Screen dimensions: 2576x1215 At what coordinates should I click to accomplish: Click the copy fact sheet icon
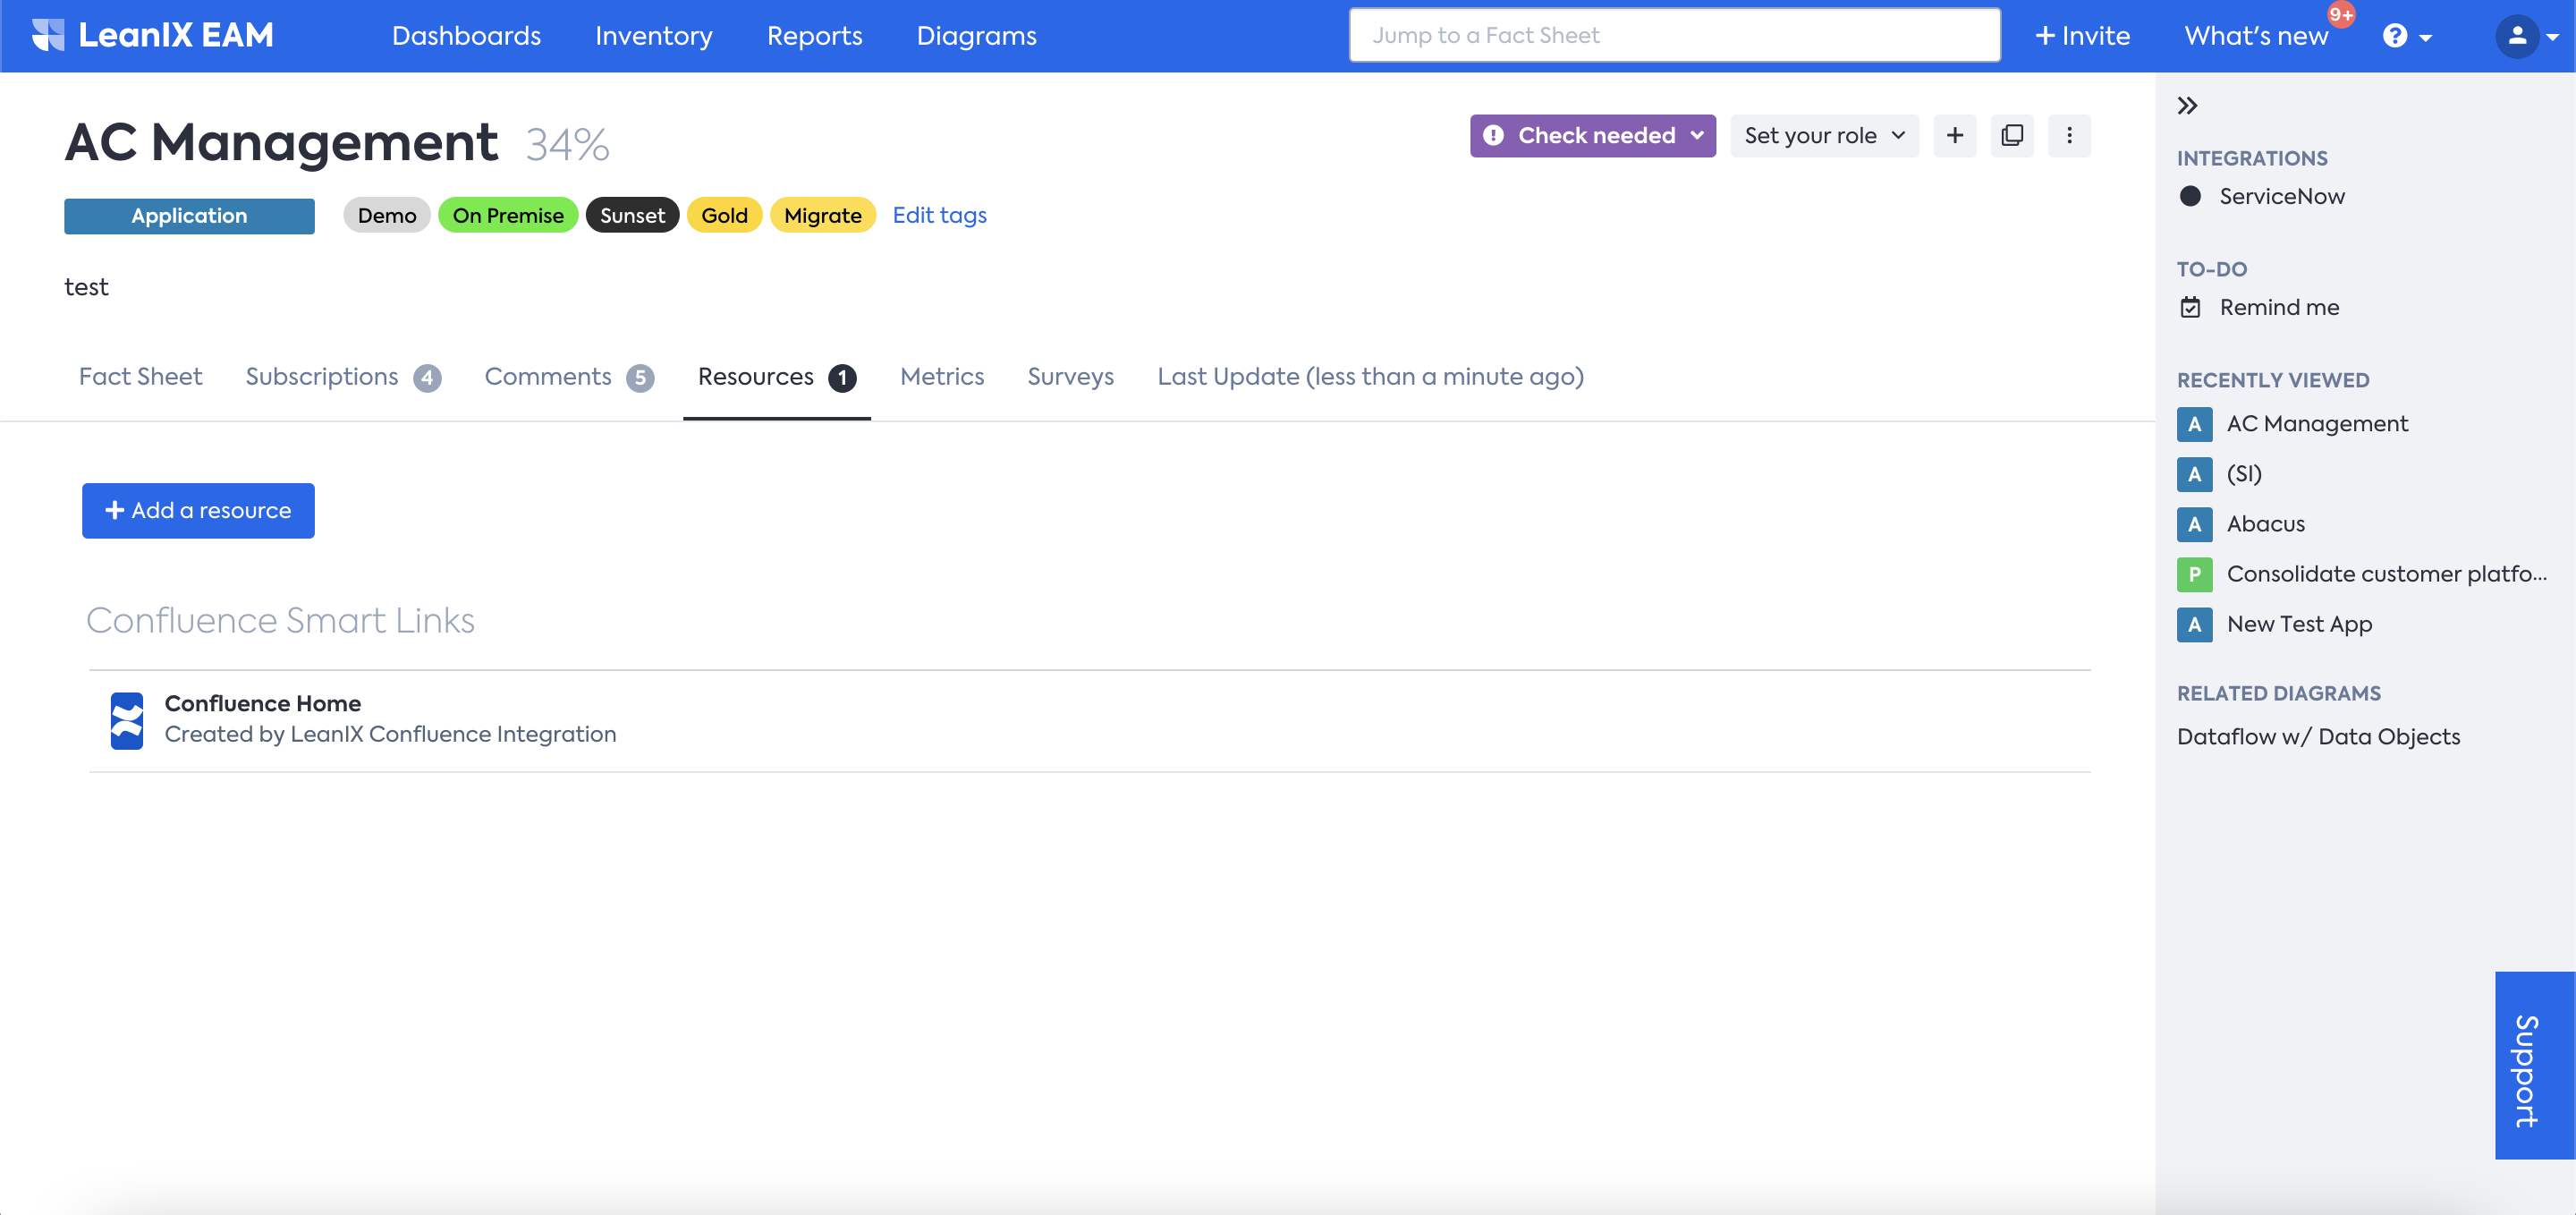2011,135
